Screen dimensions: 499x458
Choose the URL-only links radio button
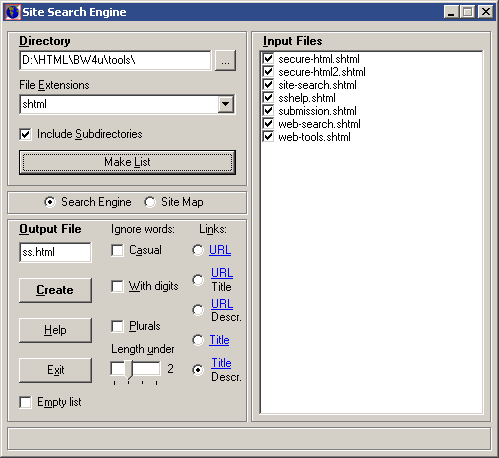pos(198,250)
